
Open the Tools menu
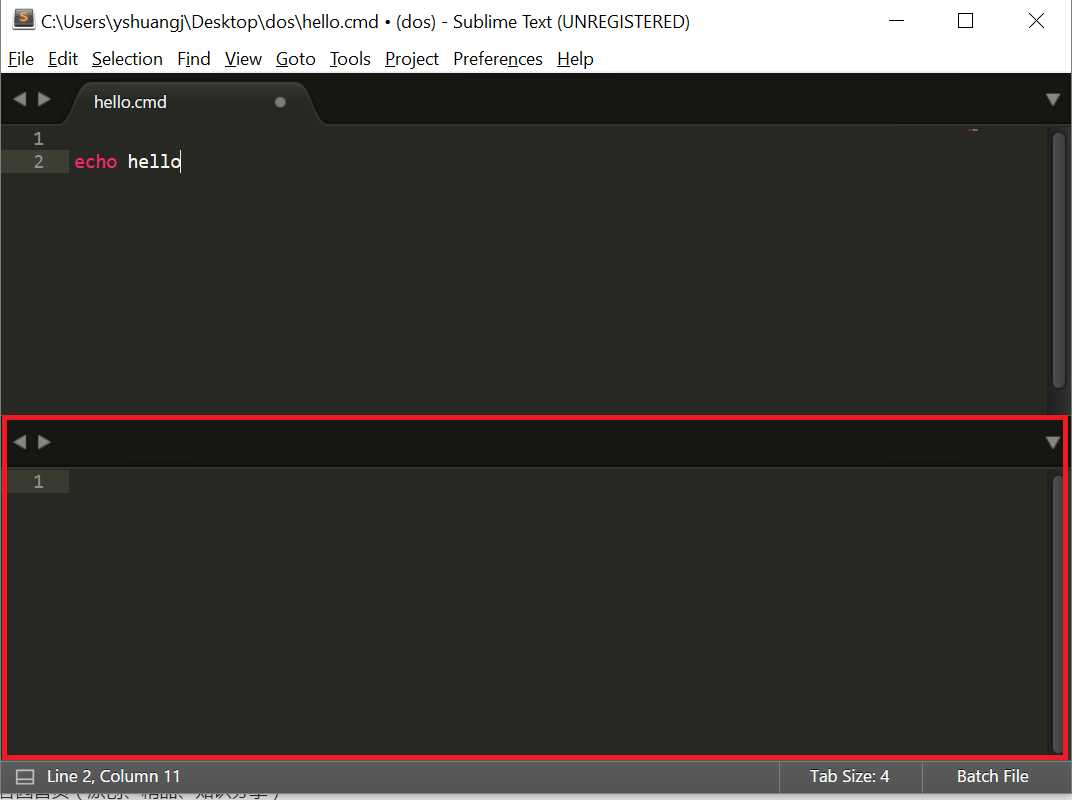[x=350, y=59]
